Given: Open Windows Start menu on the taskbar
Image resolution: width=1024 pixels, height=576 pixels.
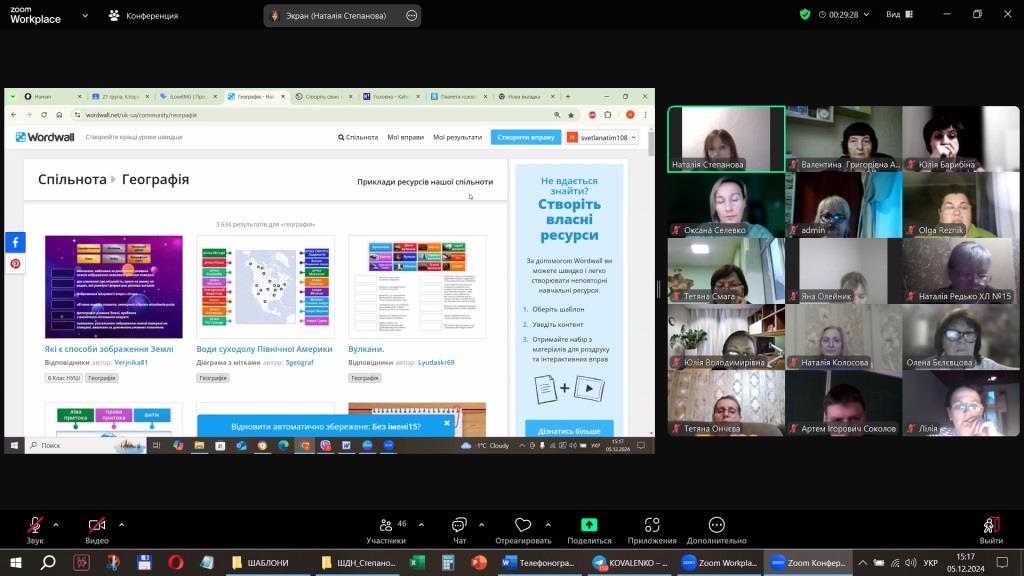Looking at the screenshot, I should click(16, 563).
